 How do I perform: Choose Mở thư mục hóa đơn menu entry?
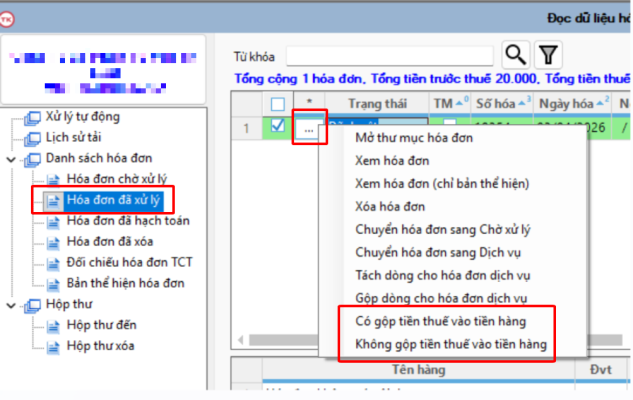tap(414, 138)
